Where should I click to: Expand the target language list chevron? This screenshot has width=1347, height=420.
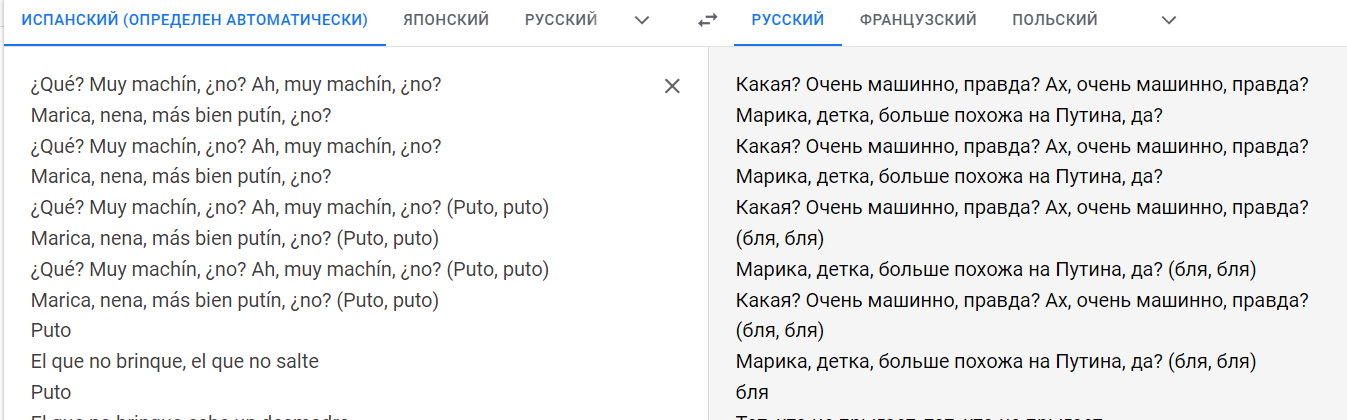(1168, 20)
